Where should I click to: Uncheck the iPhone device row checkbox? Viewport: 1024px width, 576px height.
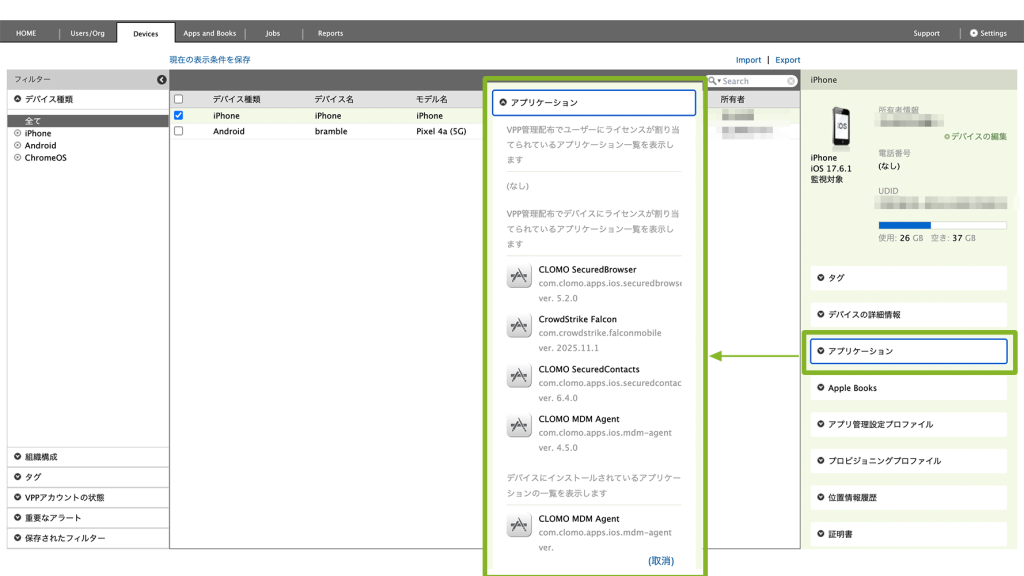pos(179,116)
